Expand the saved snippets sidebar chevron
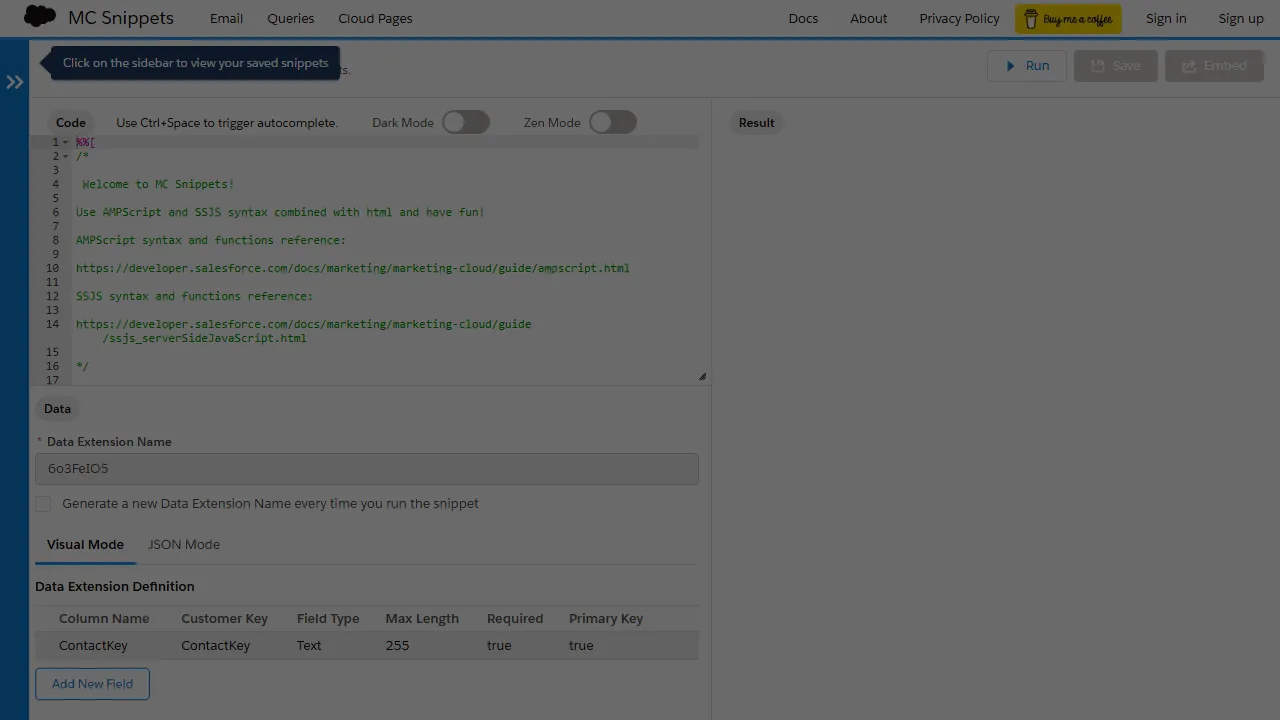1280x720 pixels. pos(14,81)
